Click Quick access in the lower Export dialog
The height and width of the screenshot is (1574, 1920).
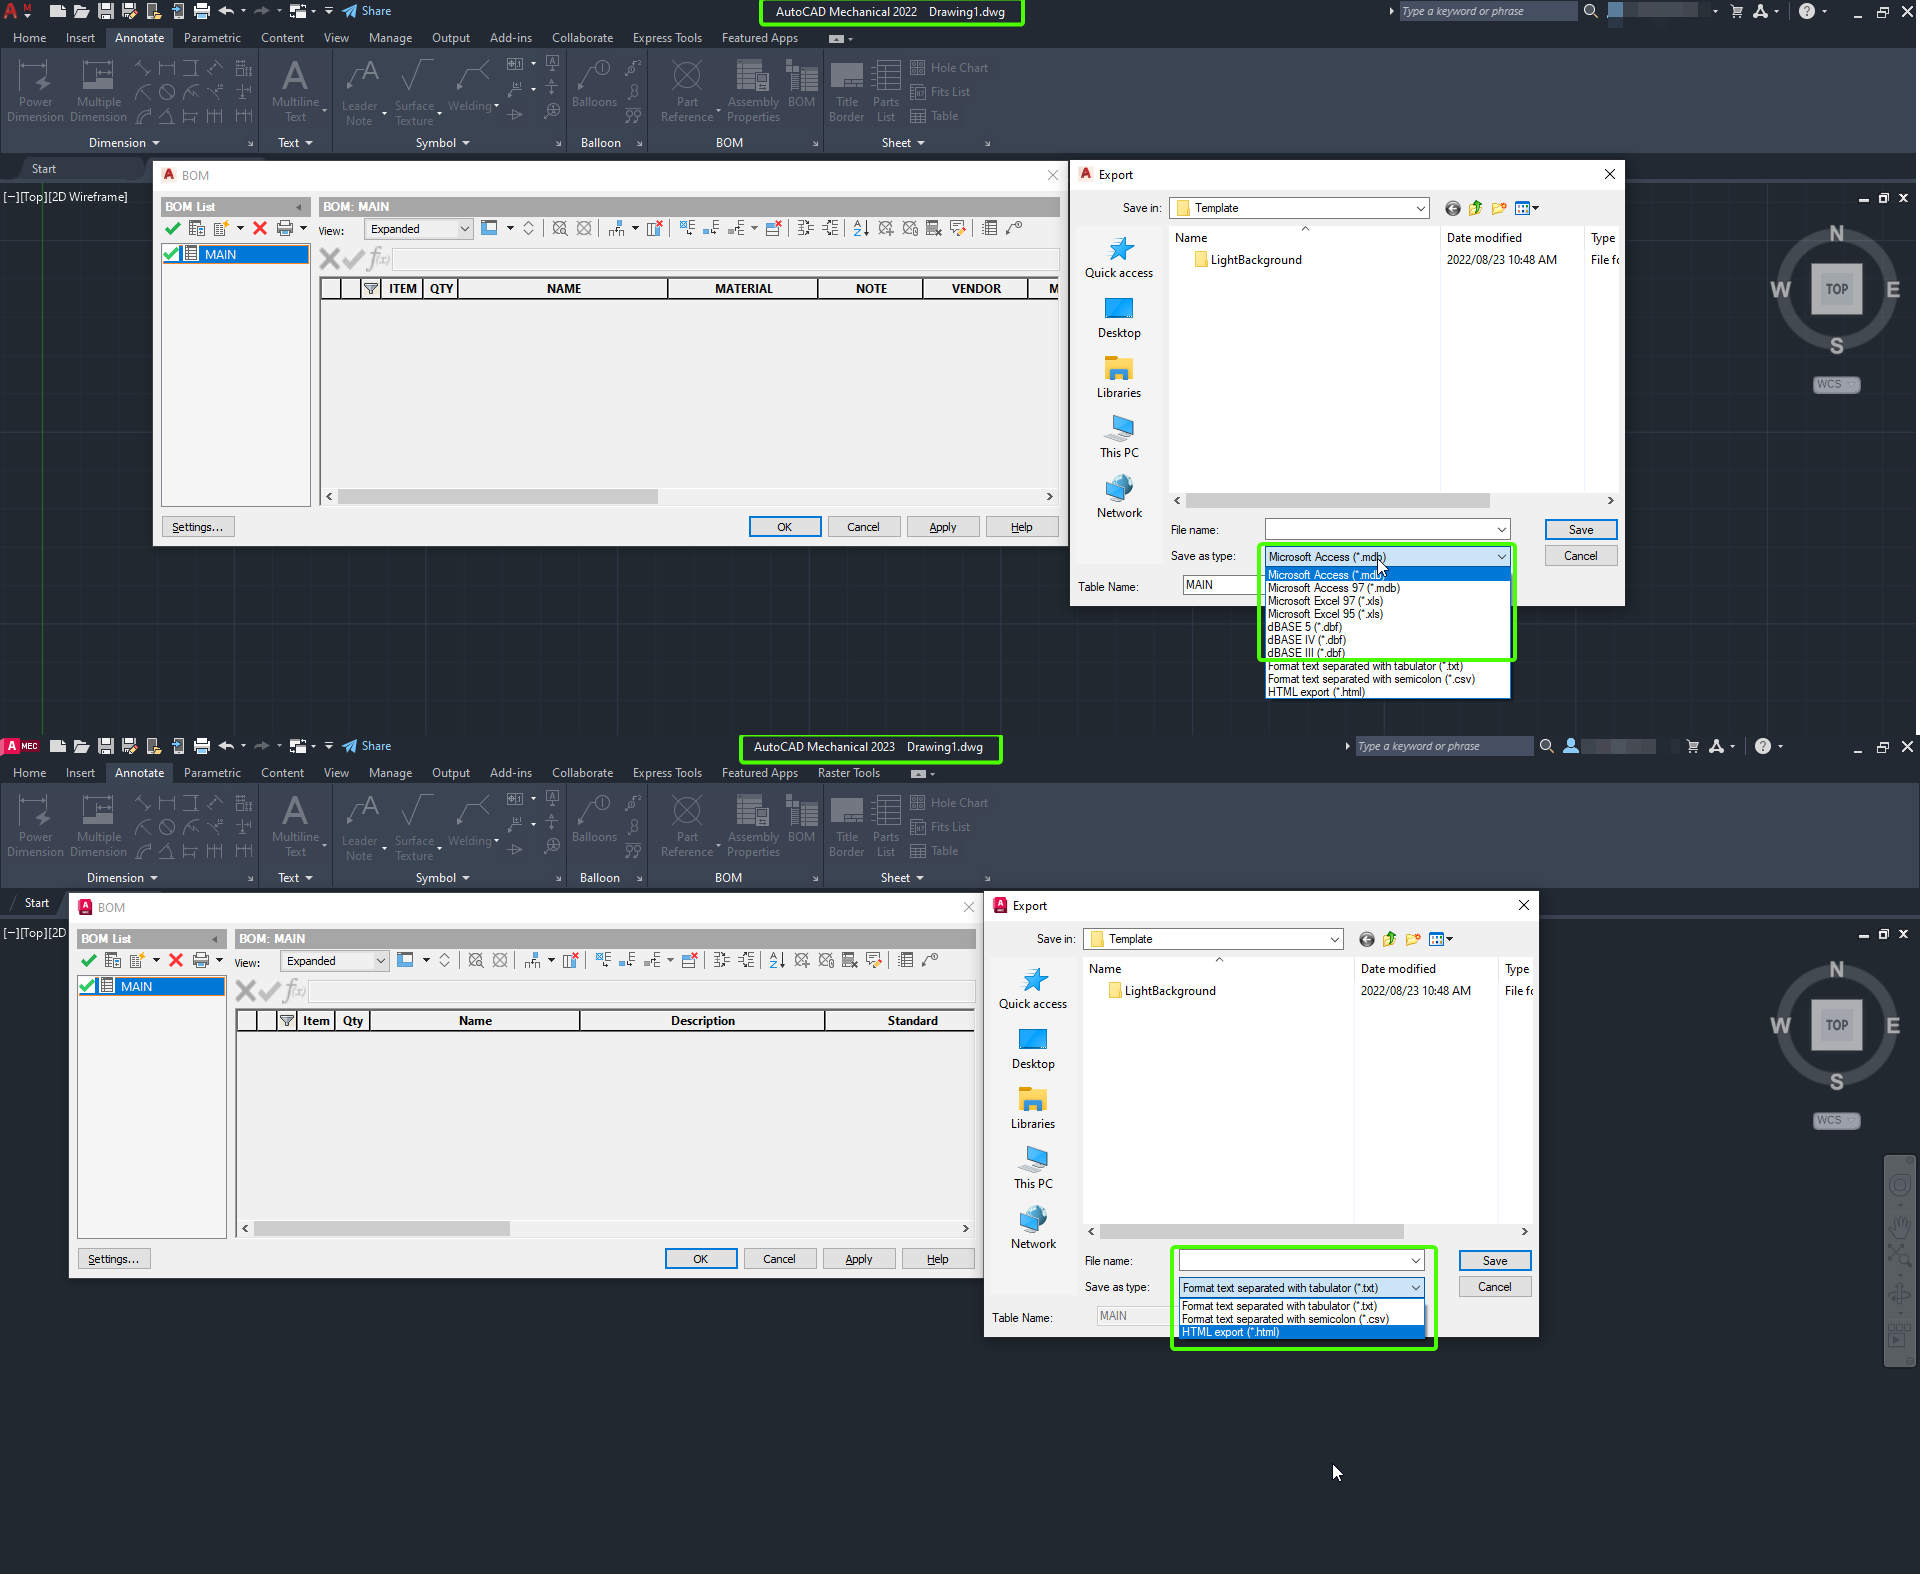(1033, 989)
